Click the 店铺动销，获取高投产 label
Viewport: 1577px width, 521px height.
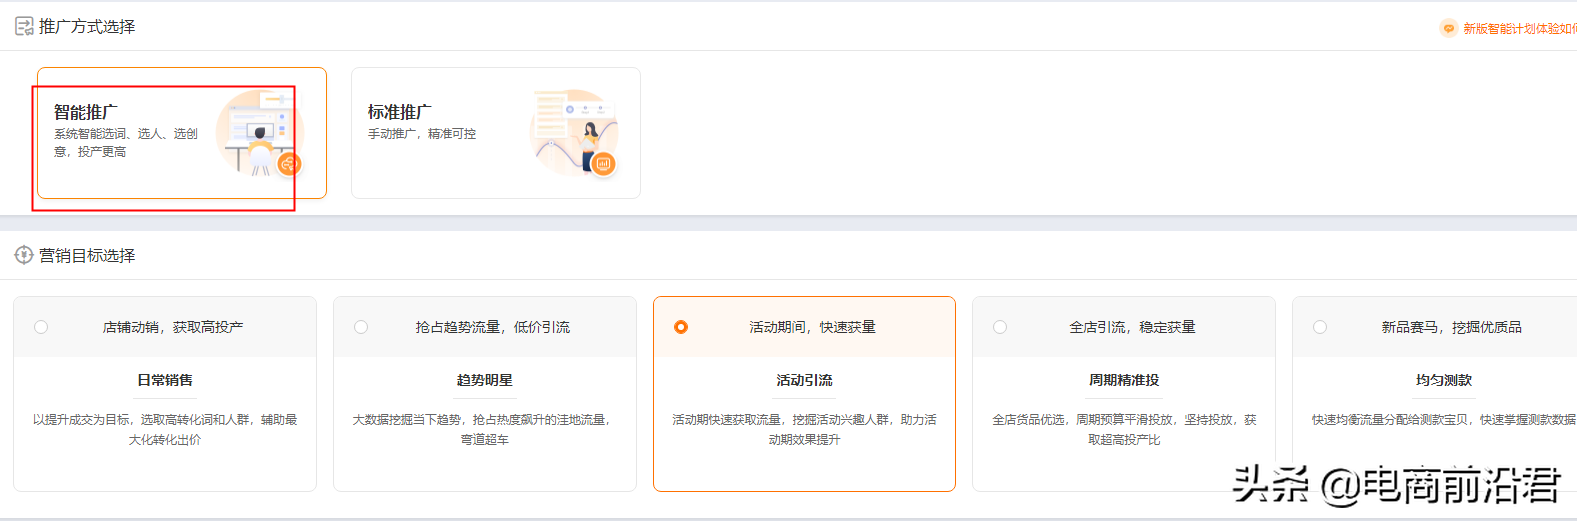tap(173, 327)
